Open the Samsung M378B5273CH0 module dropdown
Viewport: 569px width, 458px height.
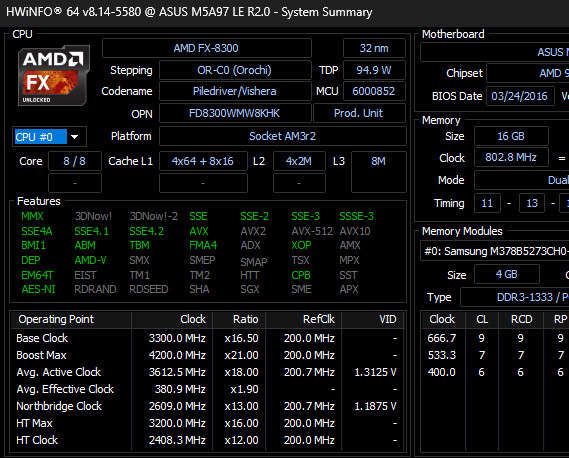[495, 251]
